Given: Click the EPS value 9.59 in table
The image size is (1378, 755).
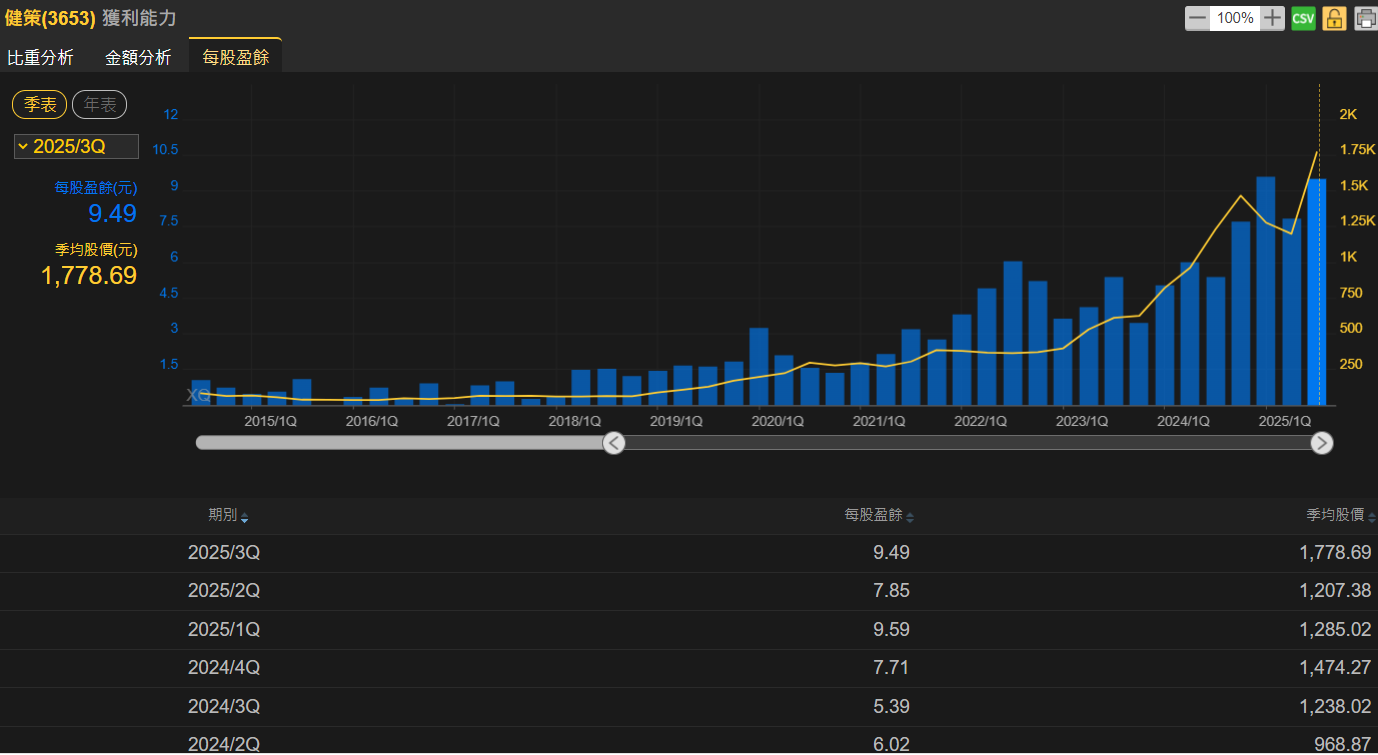Looking at the screenshot, I should [891, 630].
